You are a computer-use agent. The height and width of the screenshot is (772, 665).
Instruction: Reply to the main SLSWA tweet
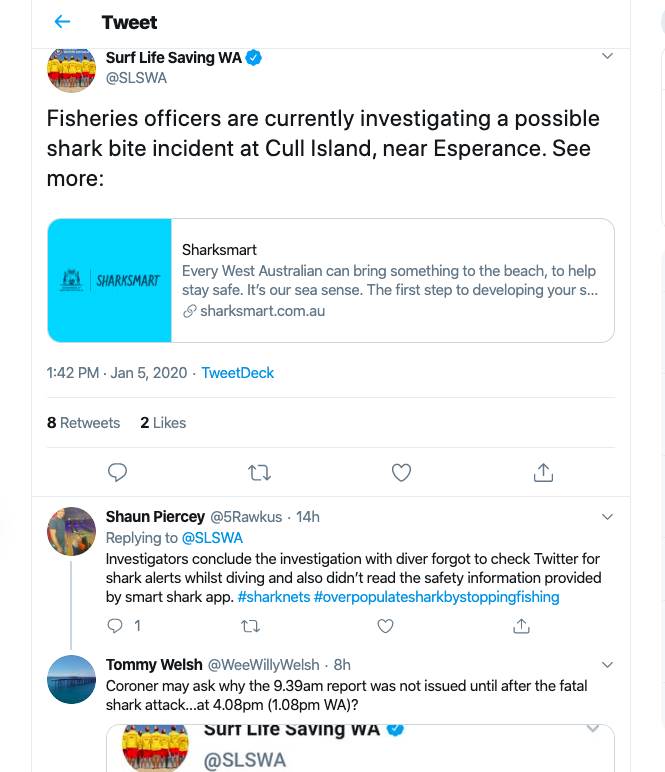117,472
